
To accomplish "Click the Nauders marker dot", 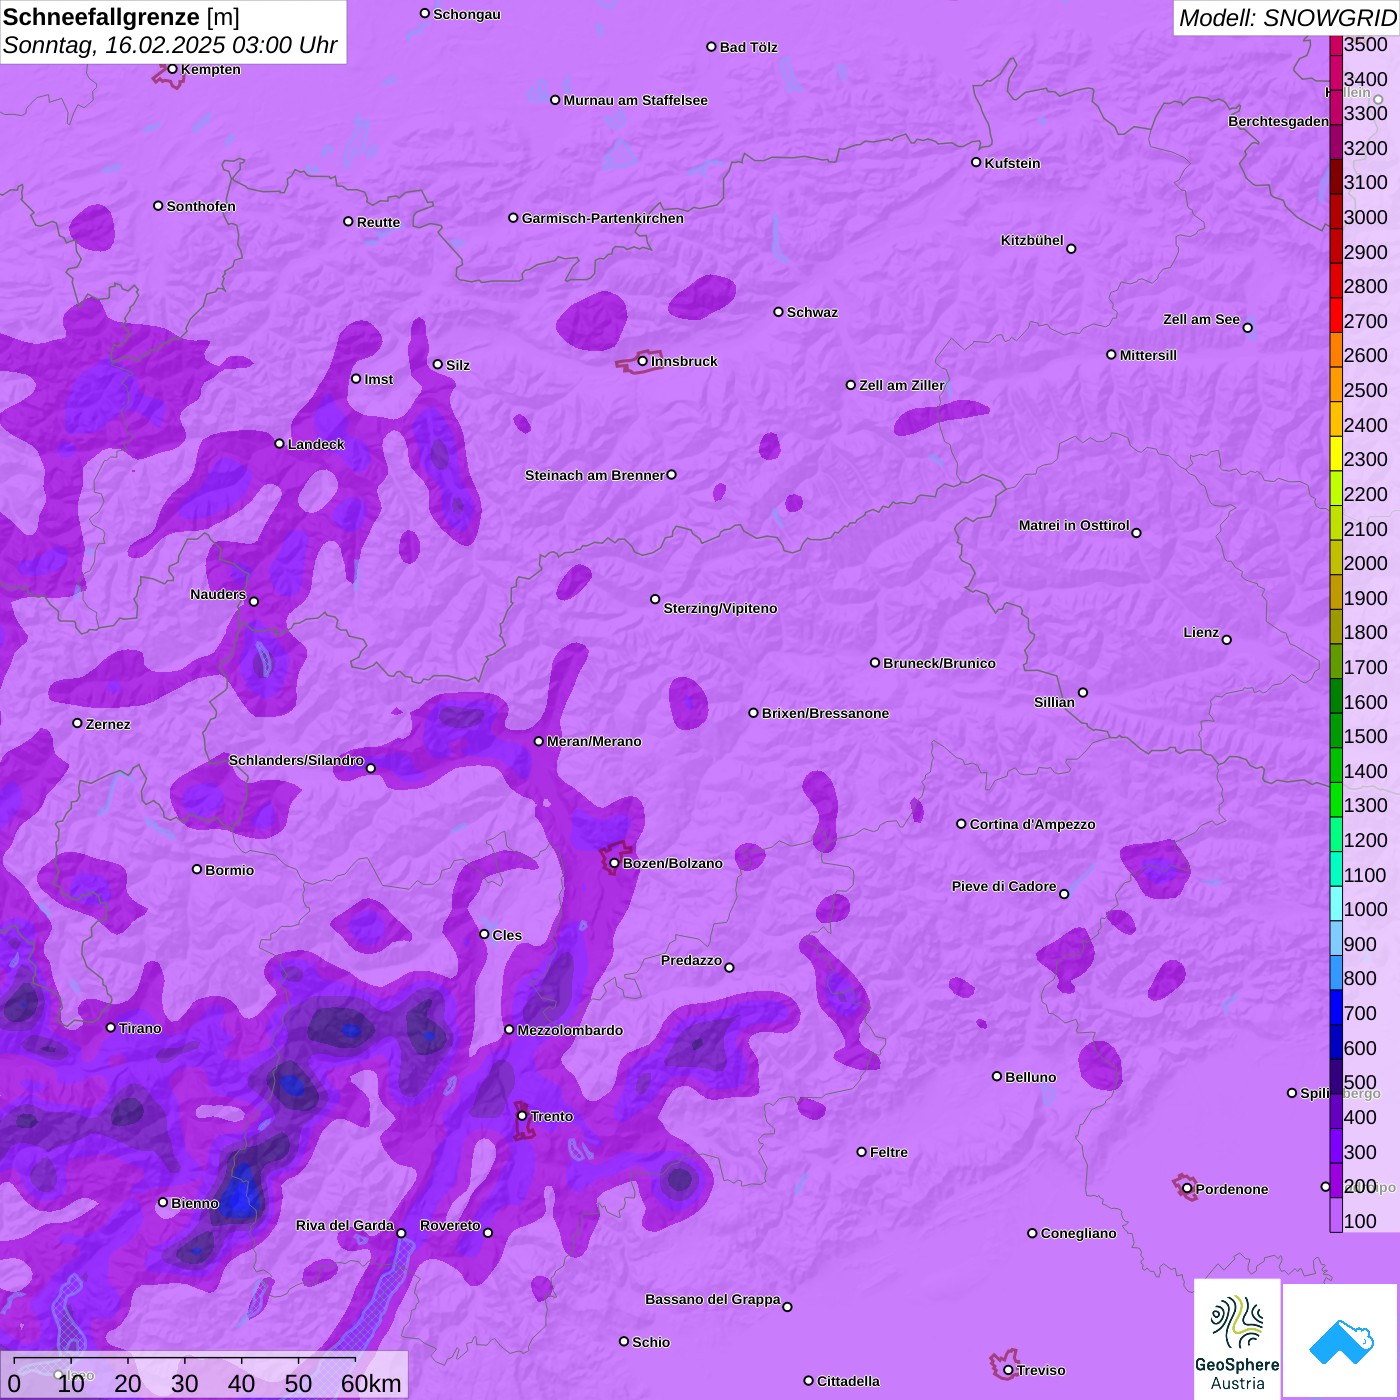I will 254,602.
